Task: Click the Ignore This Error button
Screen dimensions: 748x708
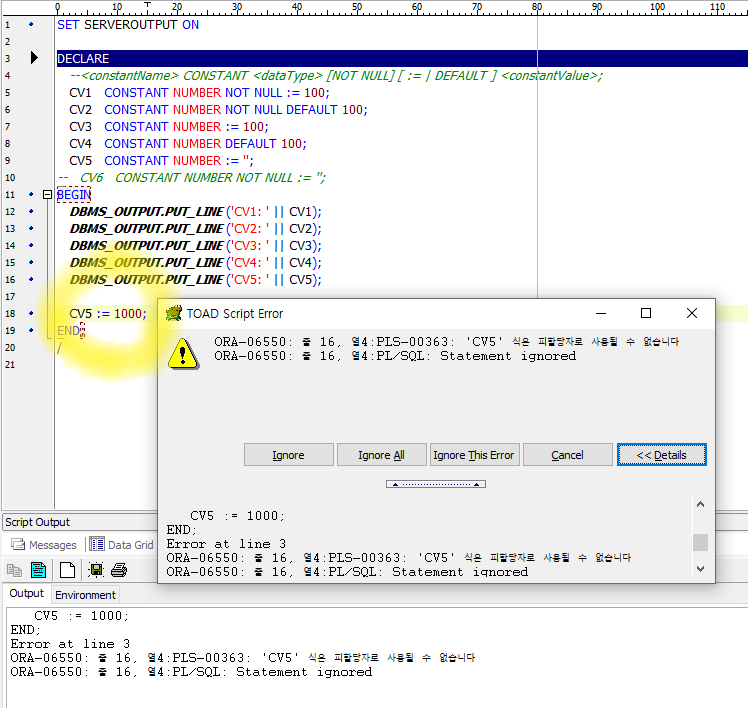Action: coord(474,455)
